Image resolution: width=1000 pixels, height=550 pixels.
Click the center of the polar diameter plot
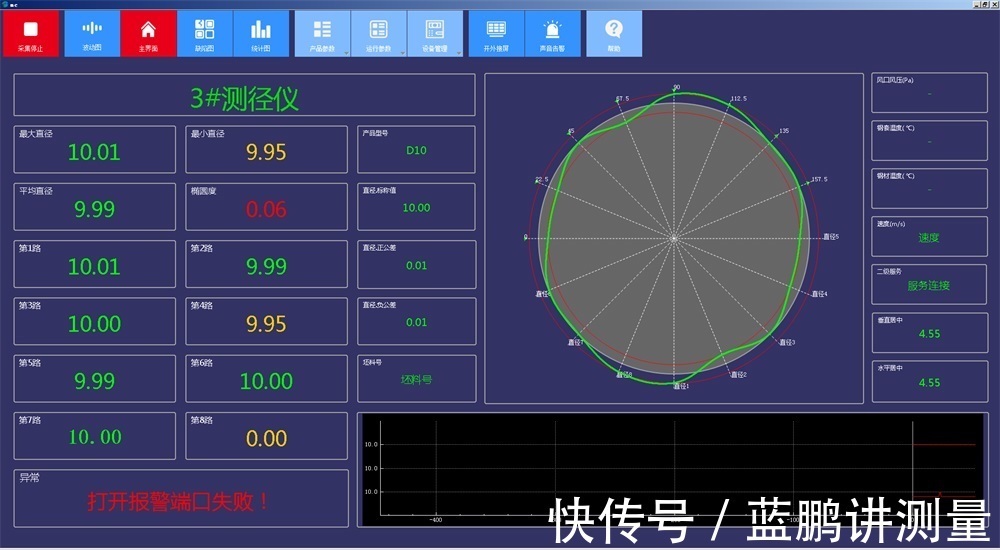pos(674,238)
